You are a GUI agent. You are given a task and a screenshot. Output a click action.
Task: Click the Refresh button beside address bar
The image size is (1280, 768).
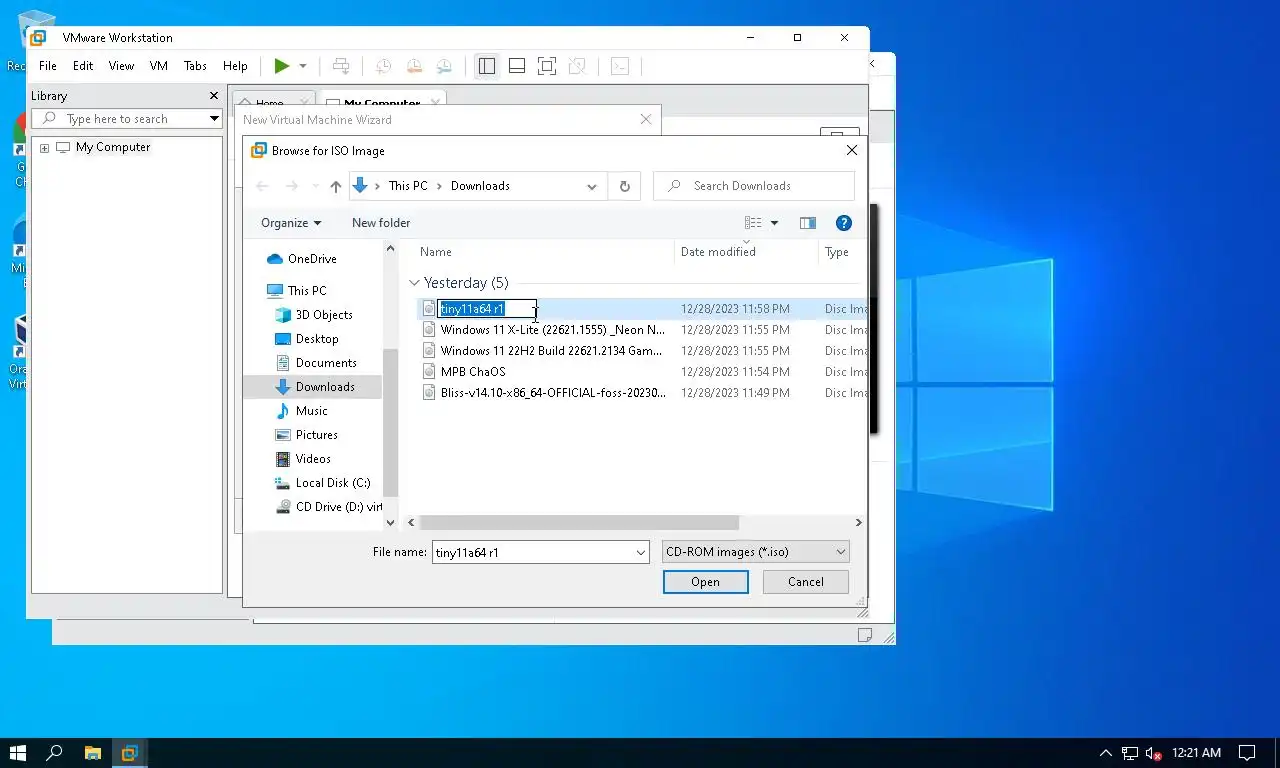[x=625, y=186]
